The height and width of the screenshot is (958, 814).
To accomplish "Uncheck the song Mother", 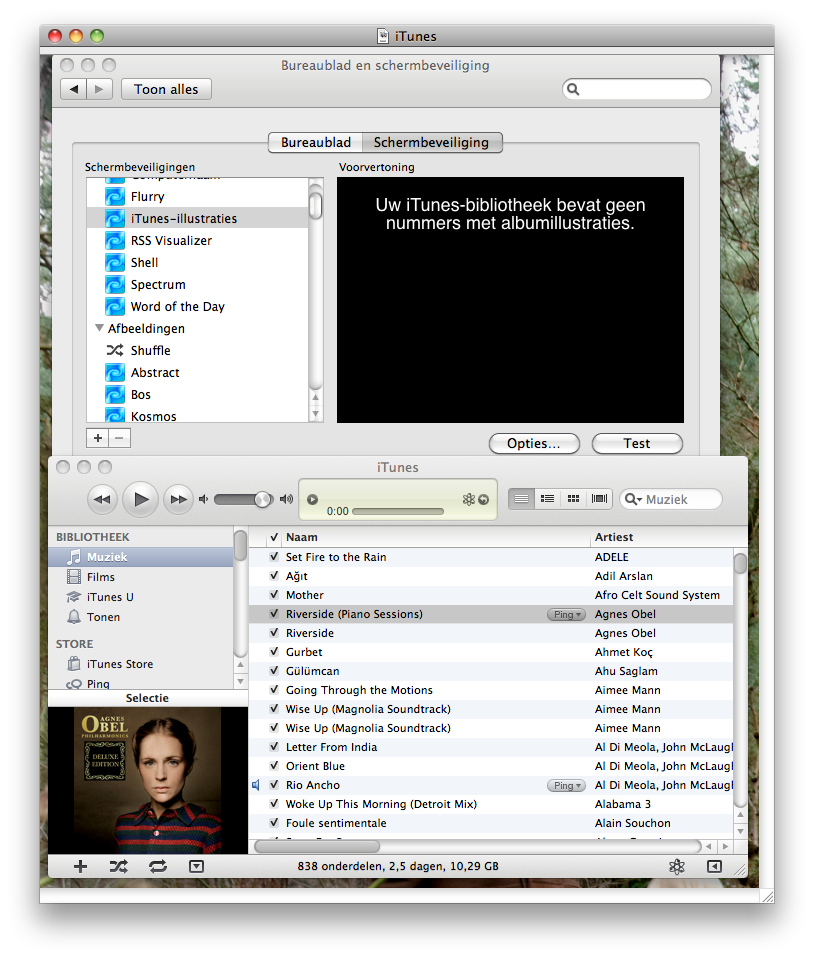I will click(x=274, y=595).
